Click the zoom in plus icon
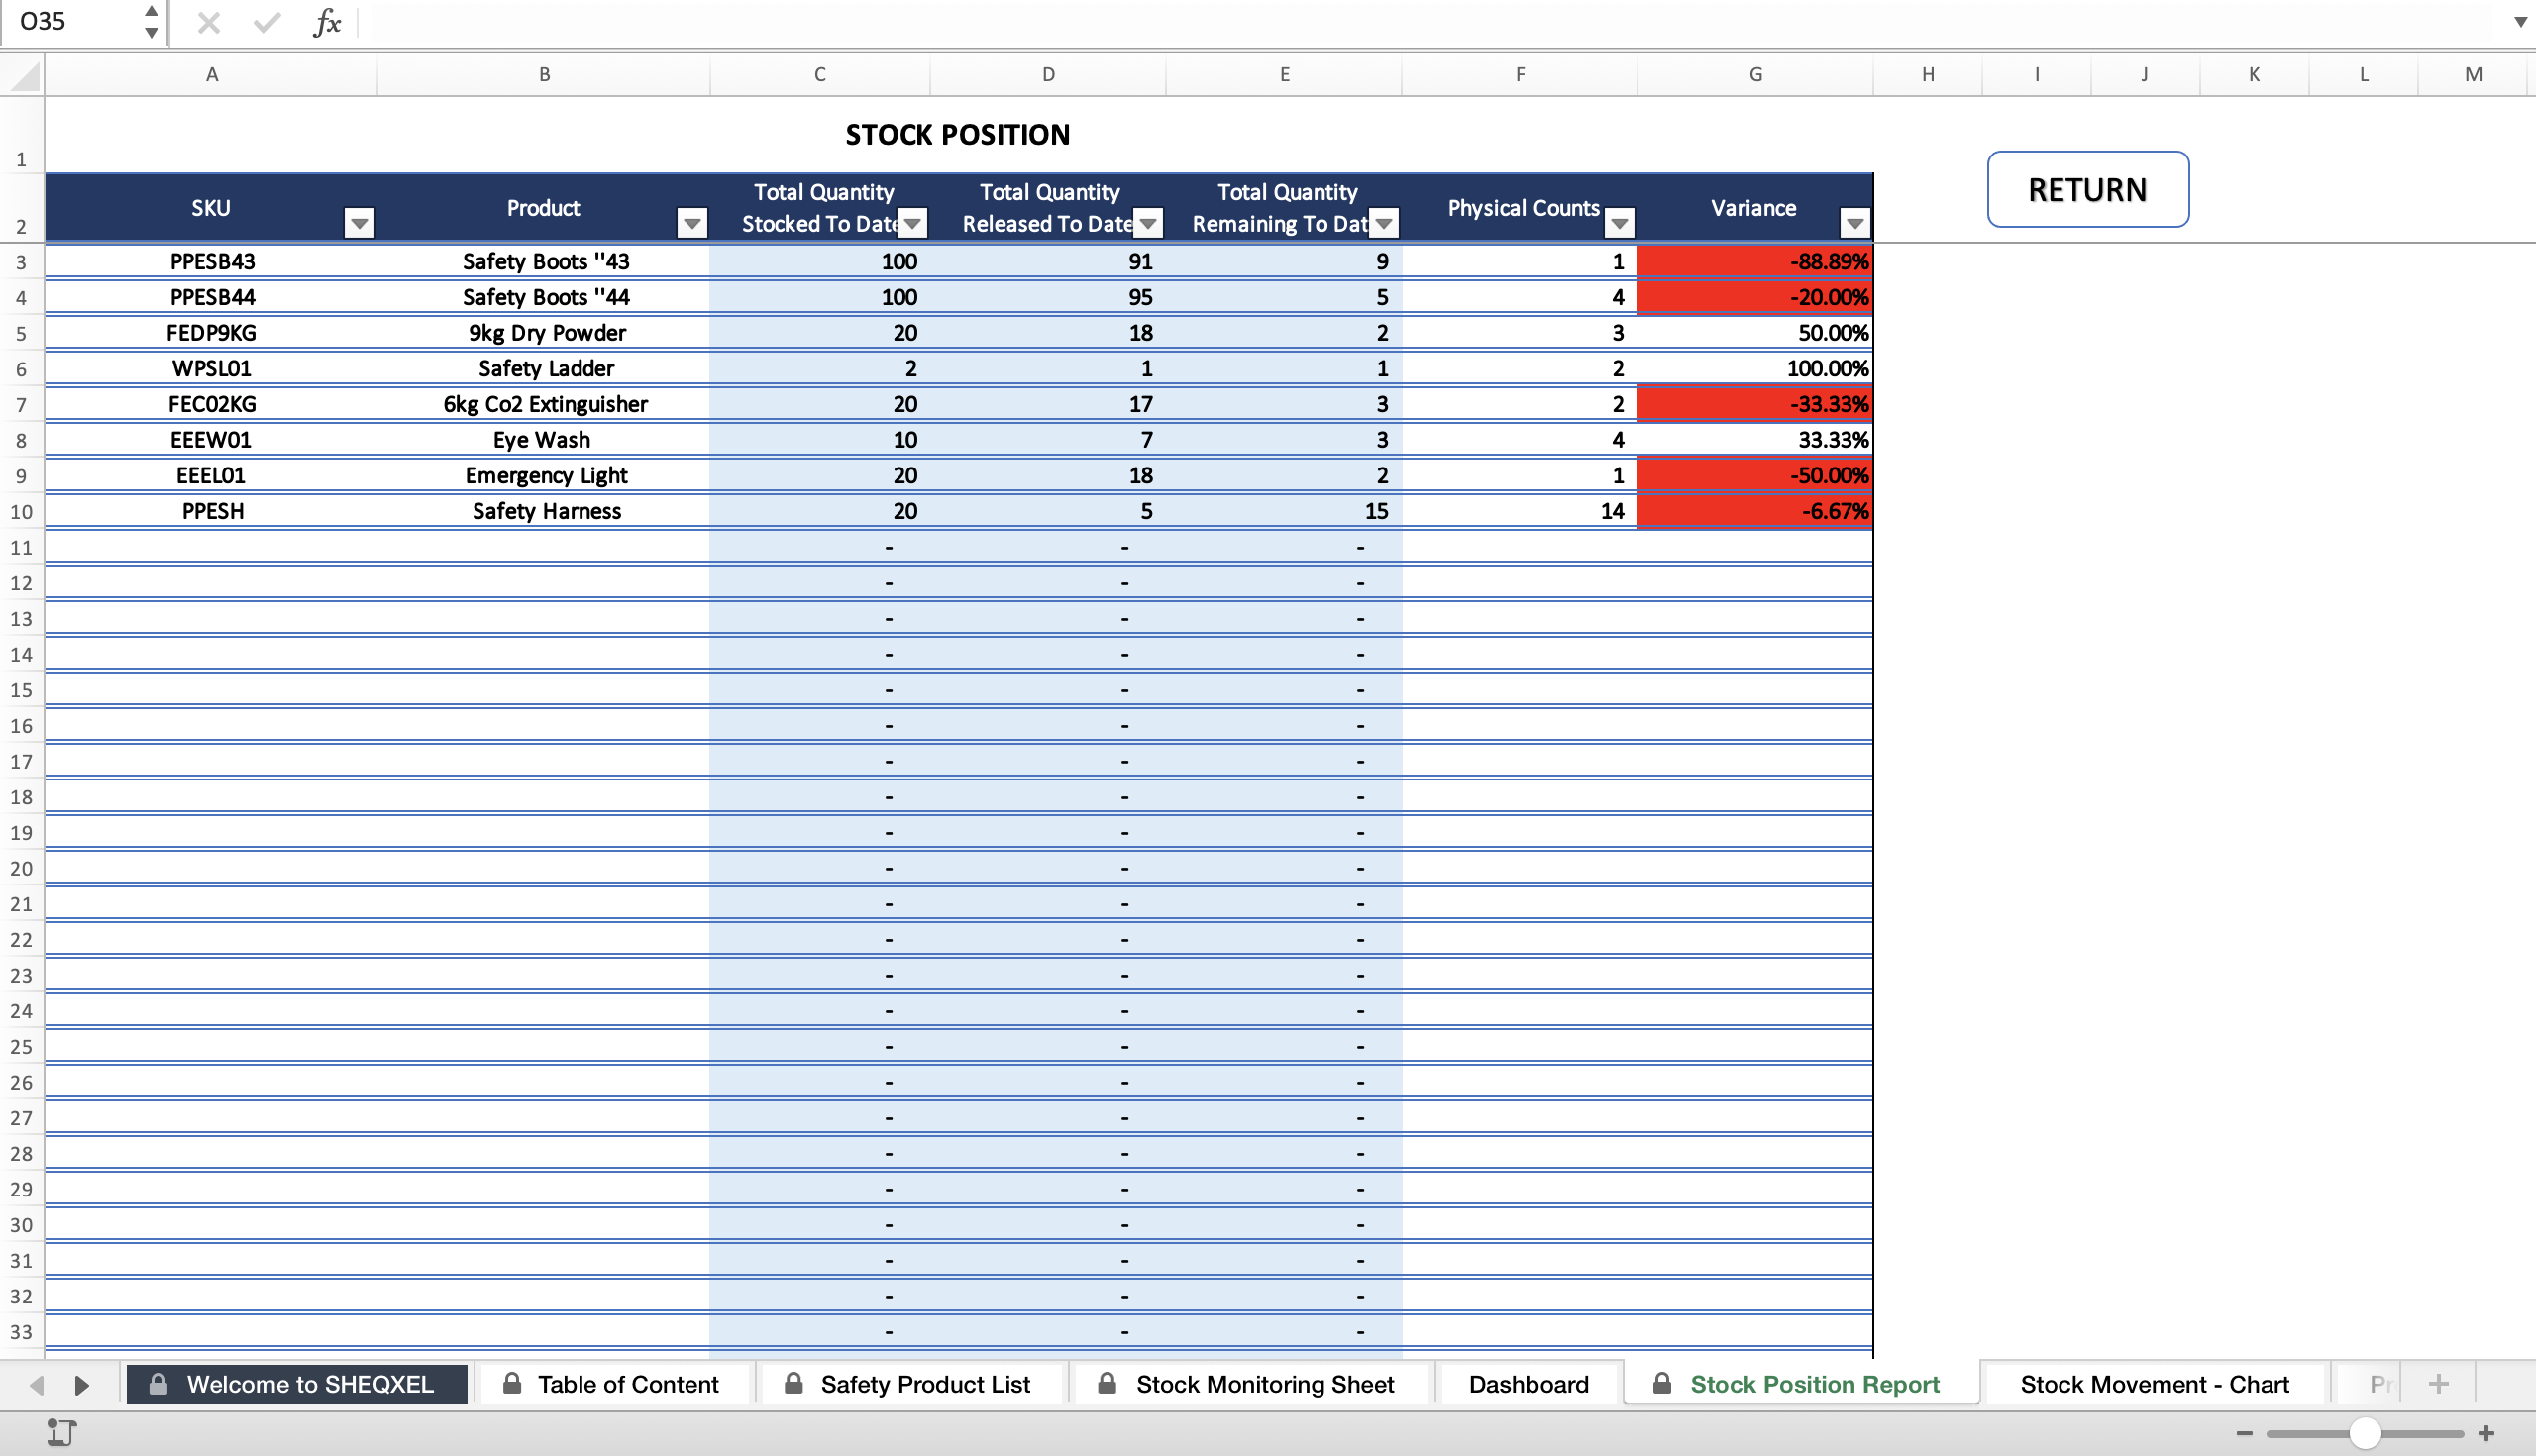Screen dimensions: 2536x1456 pyautogui.click(x=2487, y=1433)
